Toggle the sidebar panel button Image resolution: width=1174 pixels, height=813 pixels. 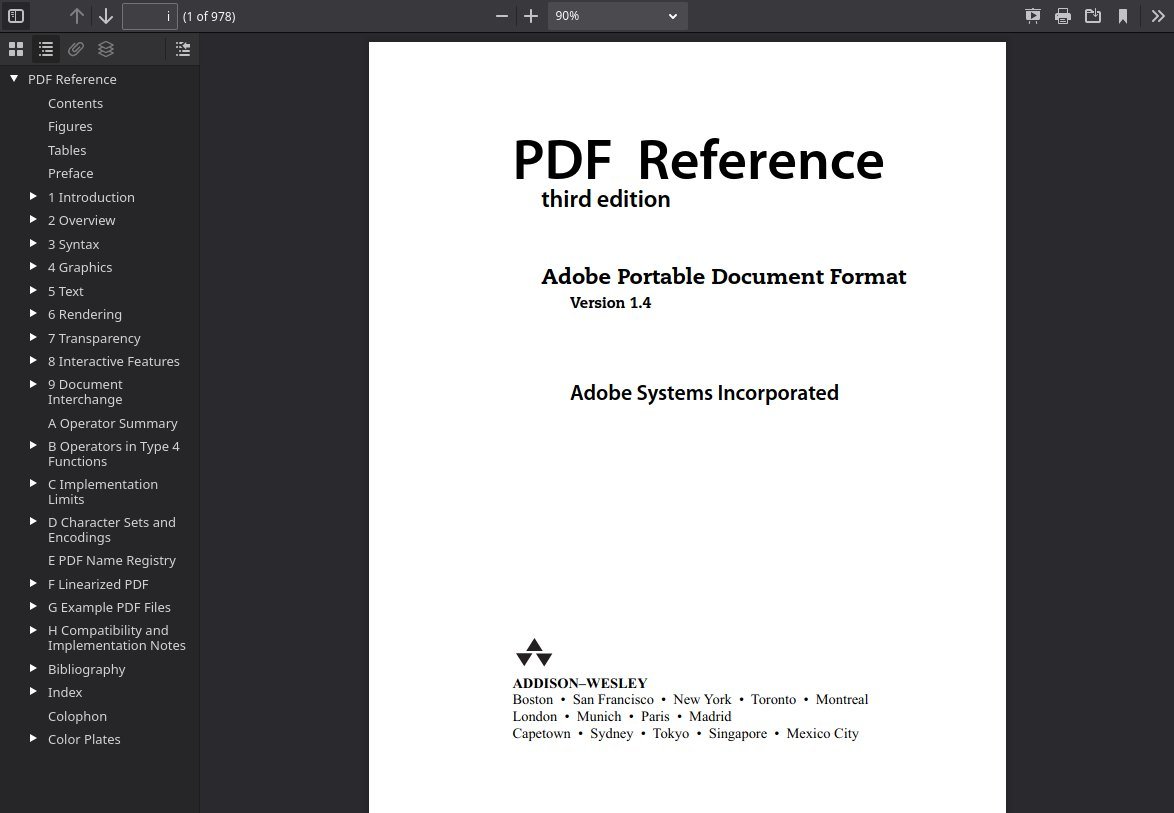pyautogui.click(x=16, y=16)
